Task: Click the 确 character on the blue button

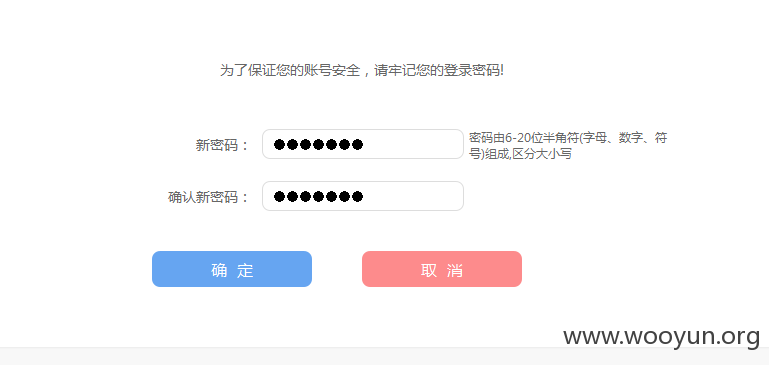Action: (218, 270)
